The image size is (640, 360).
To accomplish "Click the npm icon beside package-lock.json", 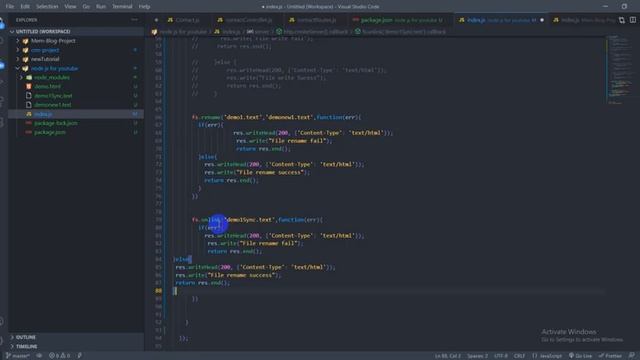I will pyautogui.click(x=29, y=123).
